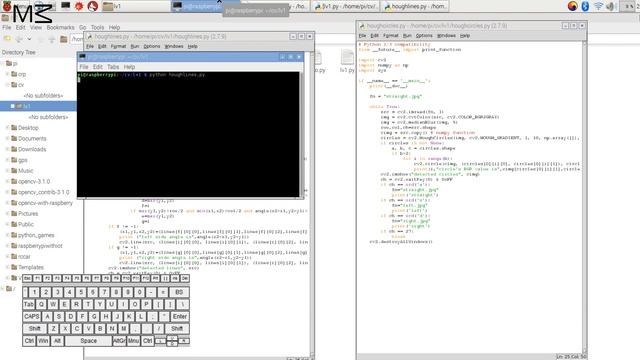Expand the crp folder in the directory tree
The width and height of the screenshot is (640, 360).
[x=7, y=74]
